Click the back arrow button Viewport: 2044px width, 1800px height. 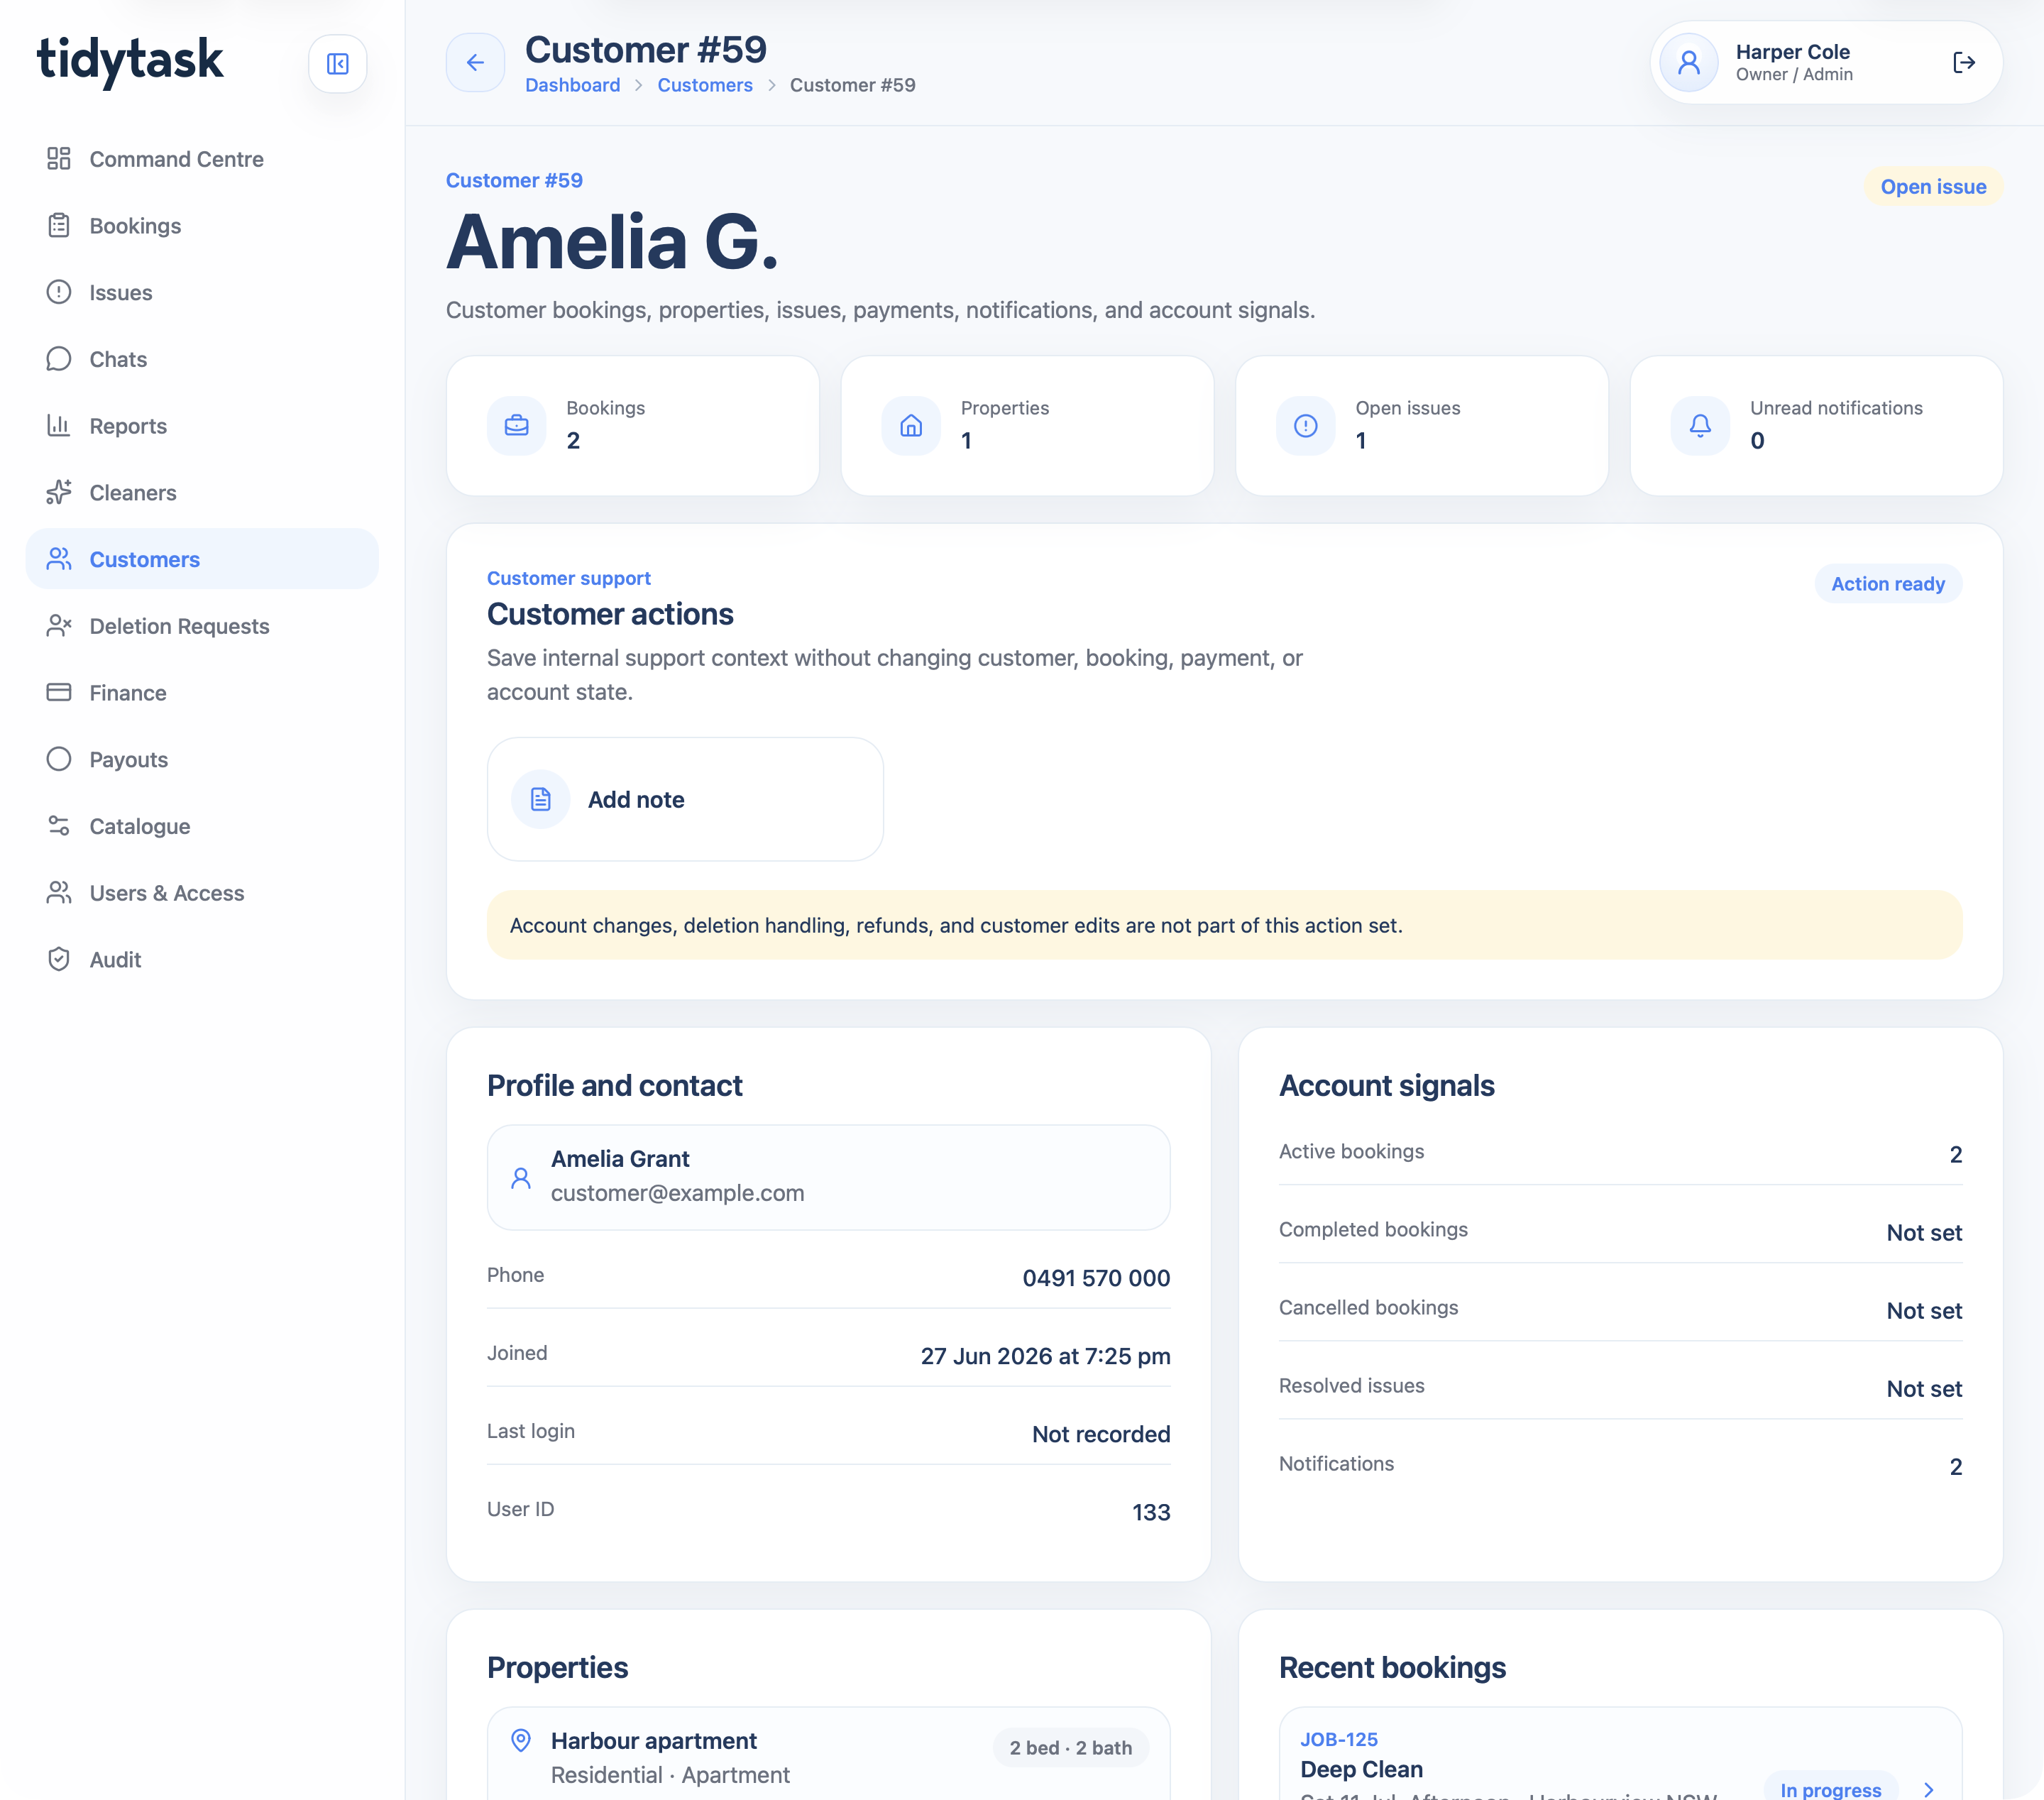tap(475, 63)
